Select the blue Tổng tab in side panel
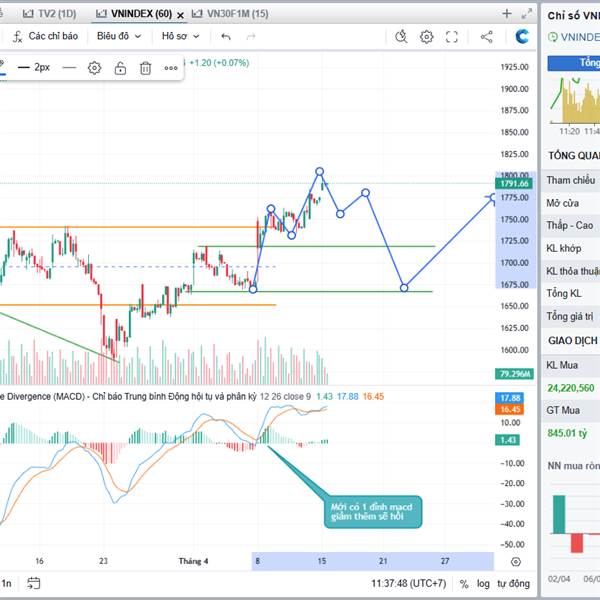 [x=574, y=63]
